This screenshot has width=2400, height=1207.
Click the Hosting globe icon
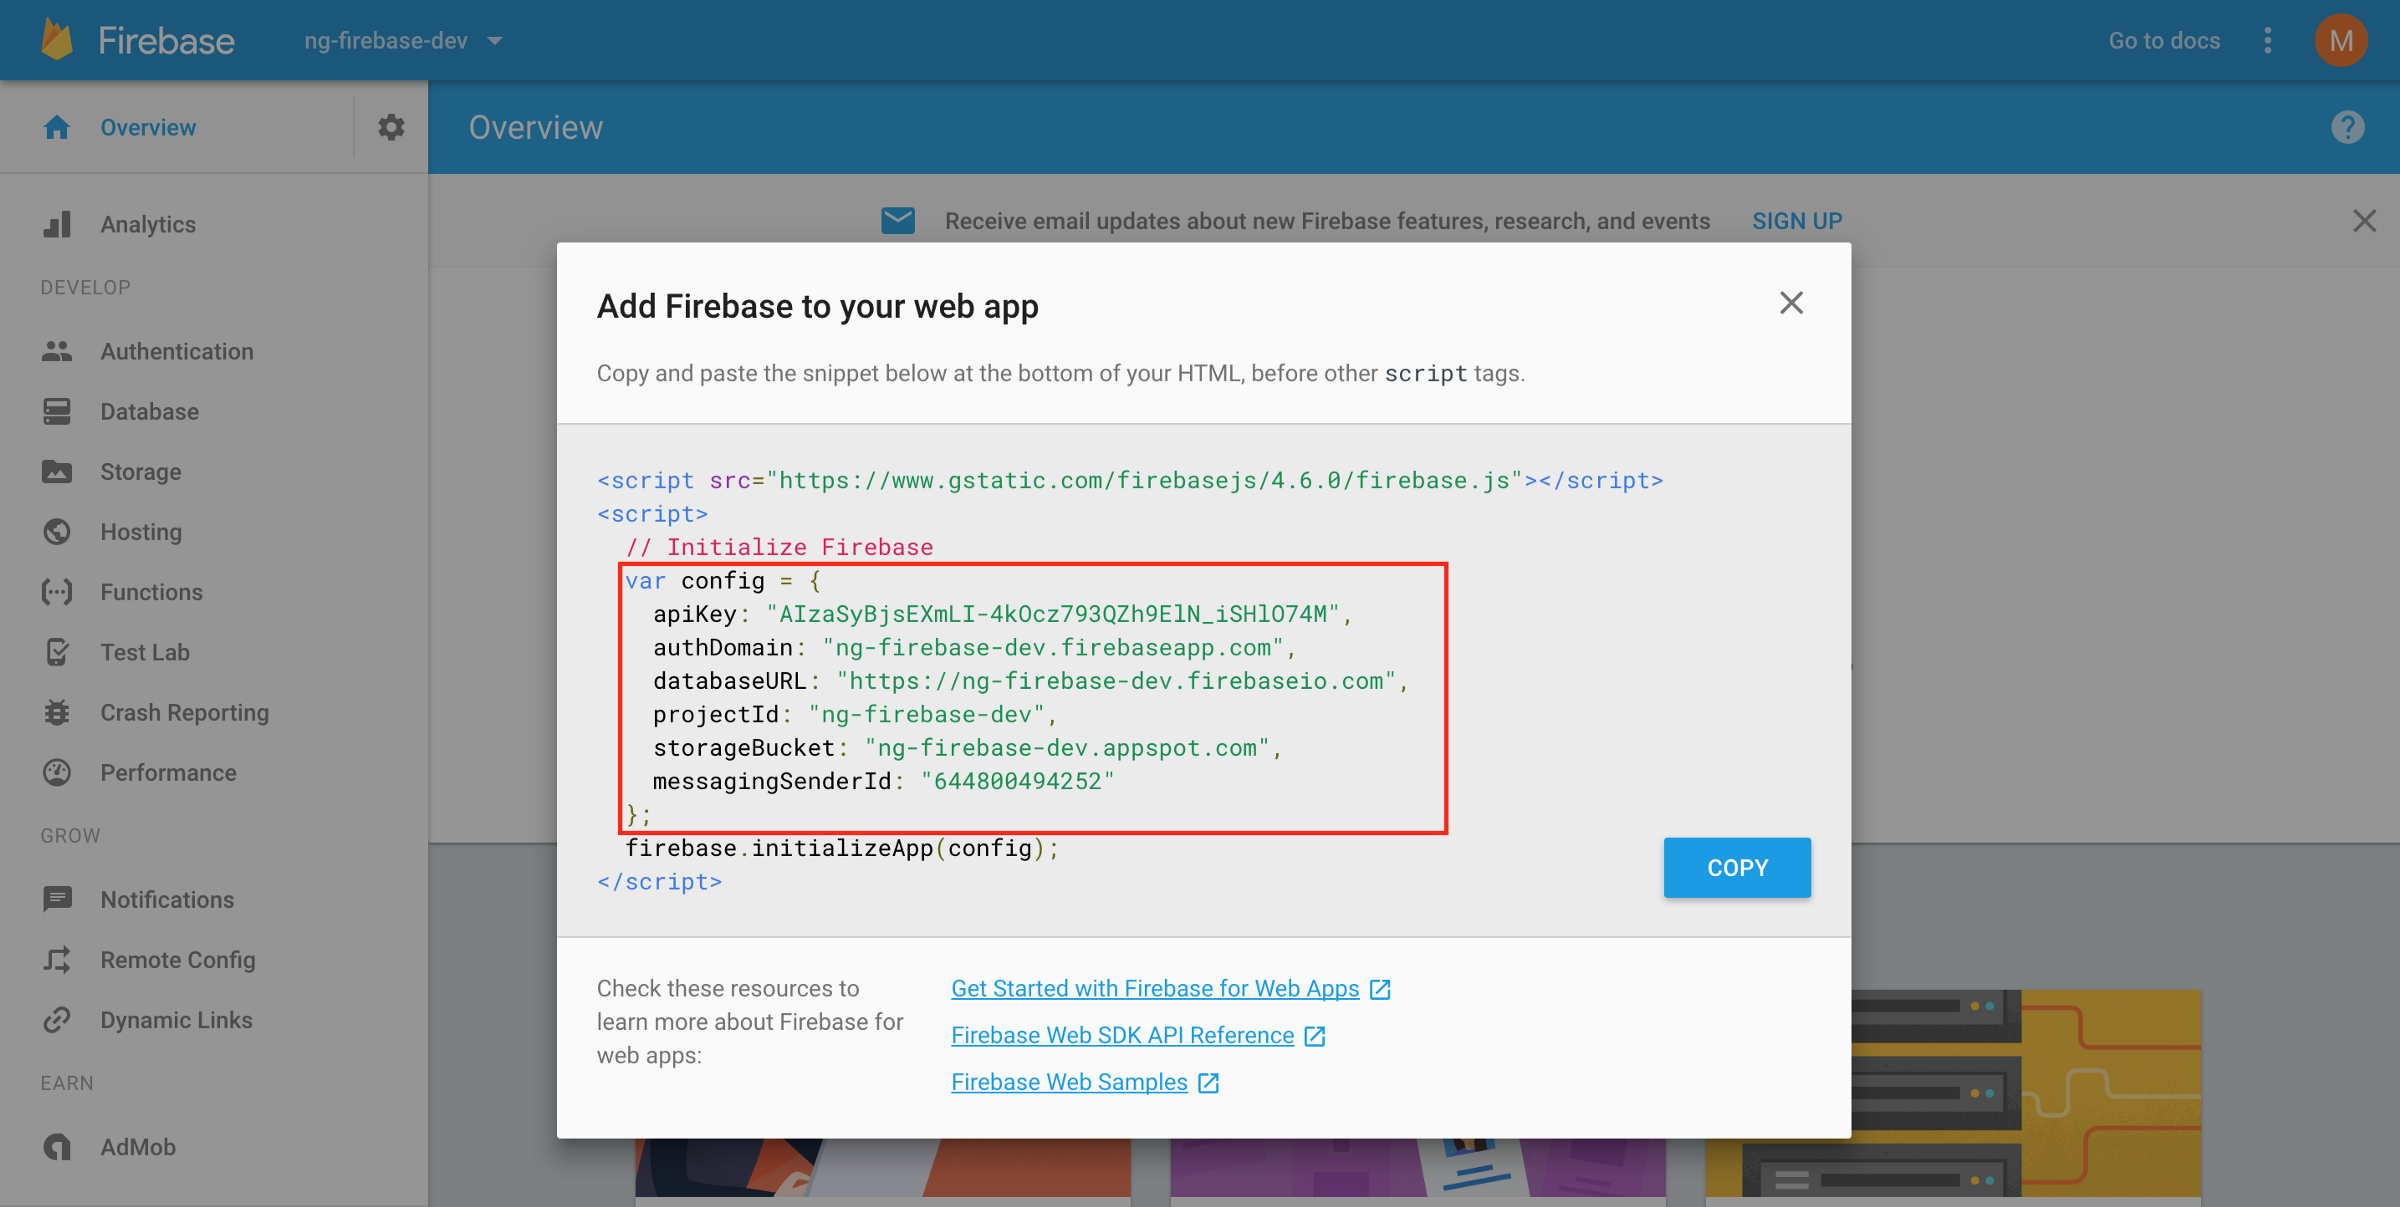click(x=57, y=532)
